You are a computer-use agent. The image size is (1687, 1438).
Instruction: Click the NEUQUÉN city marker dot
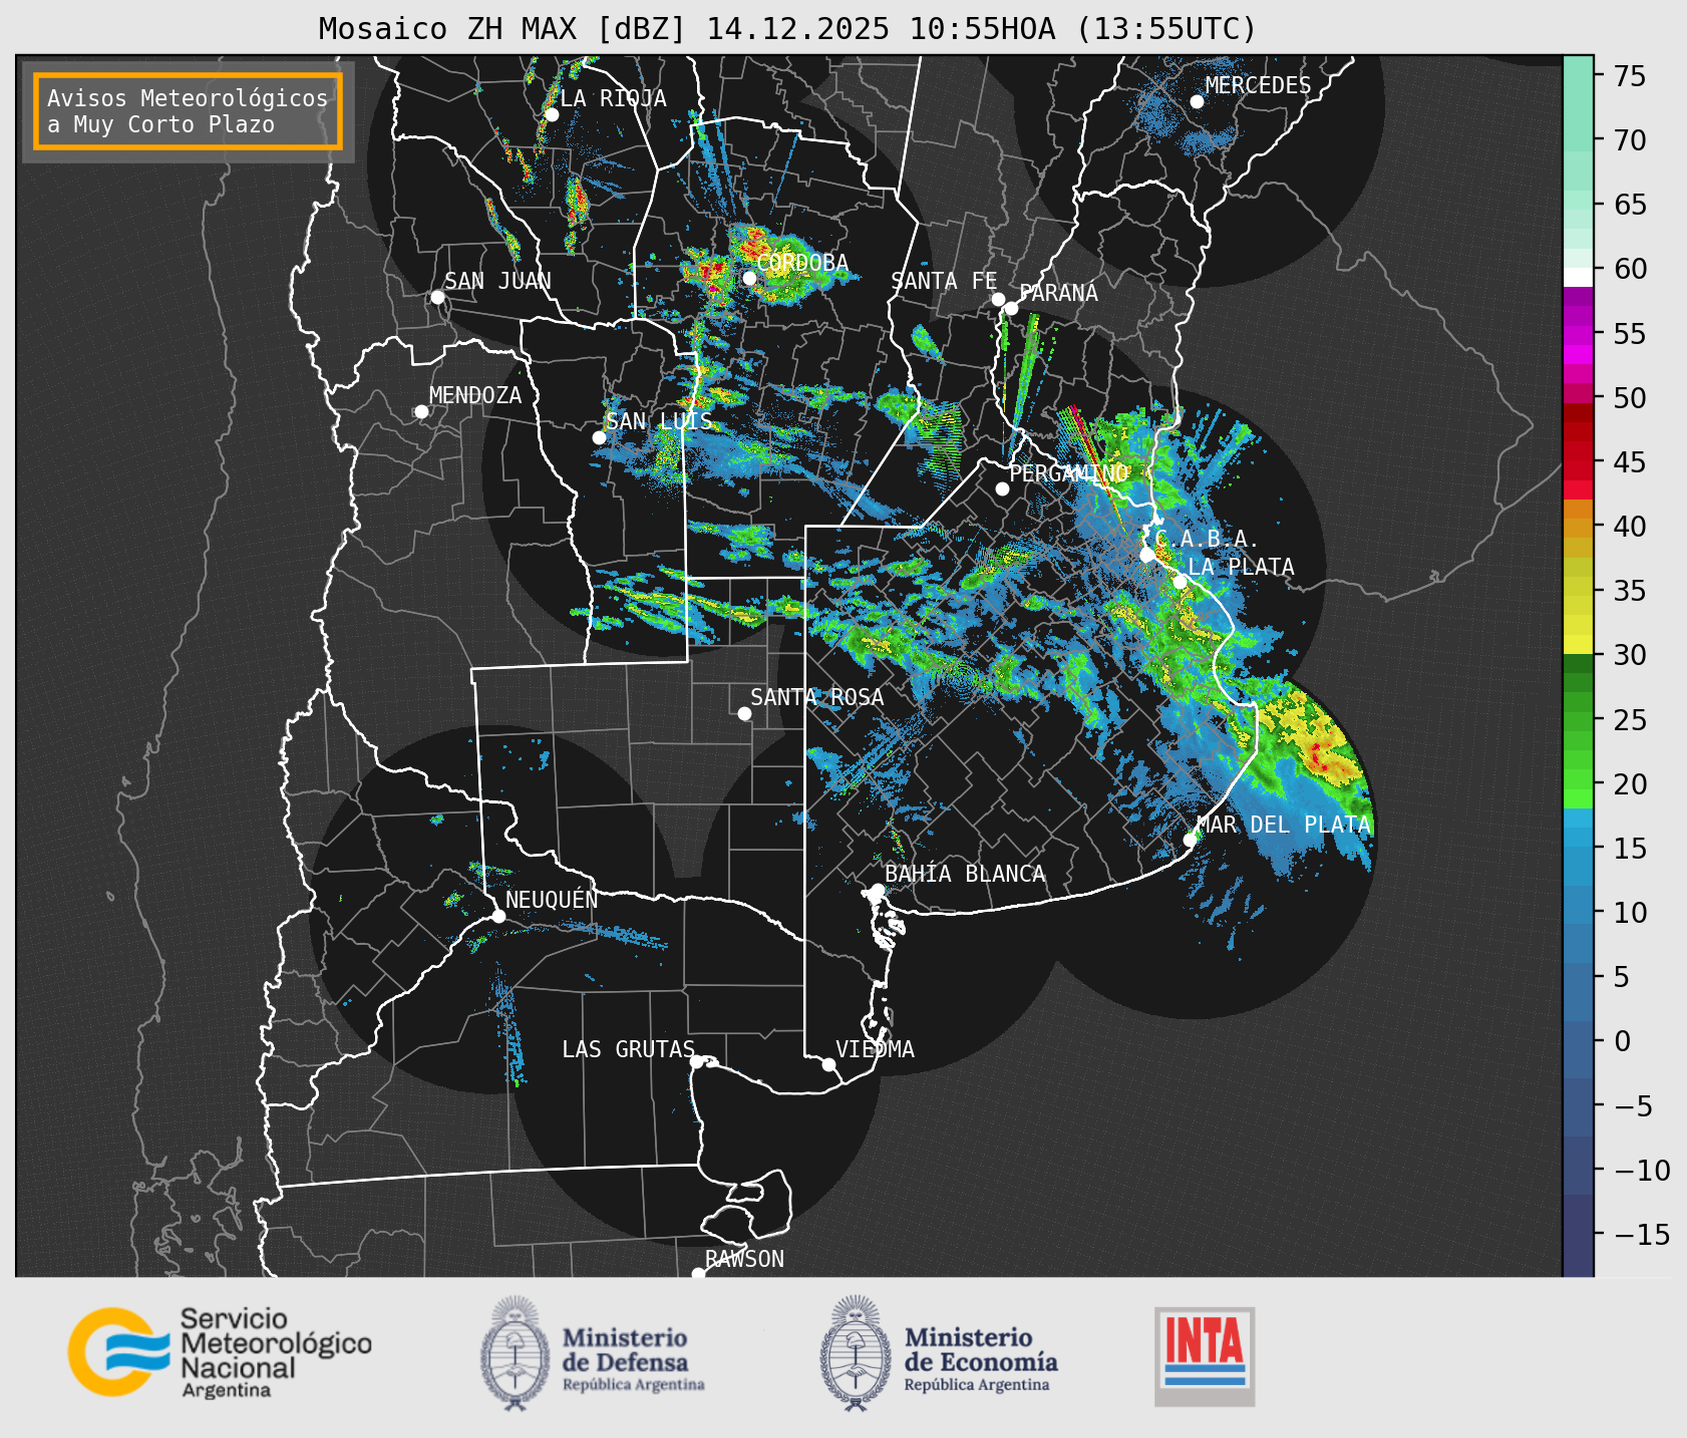(x=498, y=916)
